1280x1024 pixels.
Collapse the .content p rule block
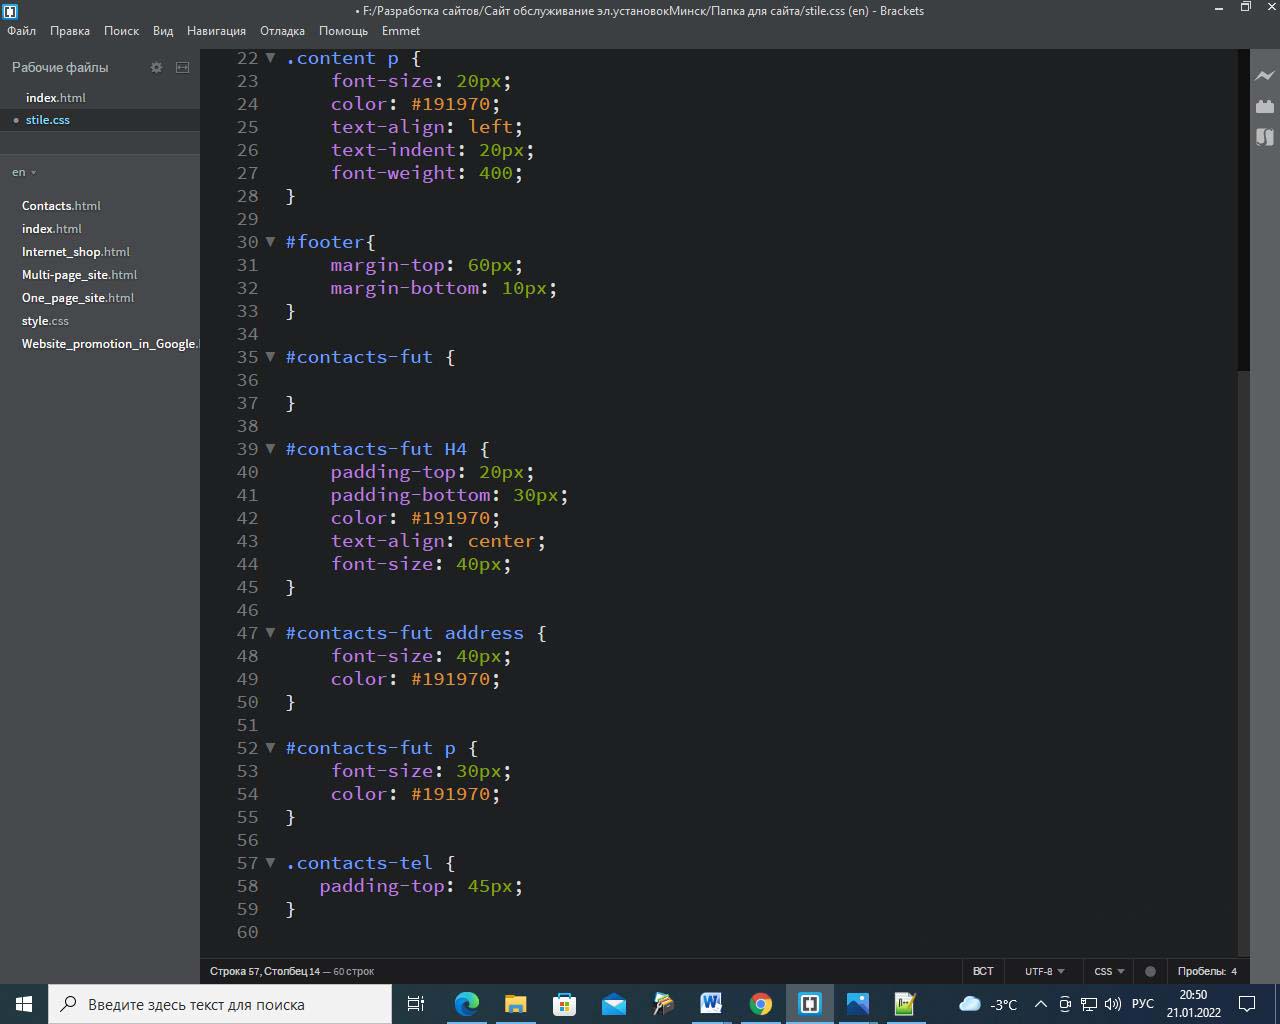point(270,58)
